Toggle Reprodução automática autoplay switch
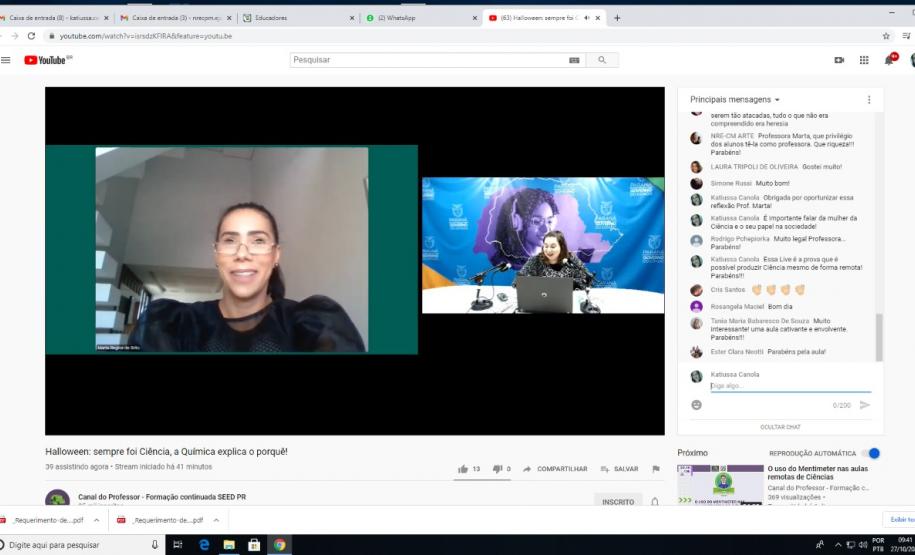The width and height of the screenshot is (915, 555). point(871,453)
